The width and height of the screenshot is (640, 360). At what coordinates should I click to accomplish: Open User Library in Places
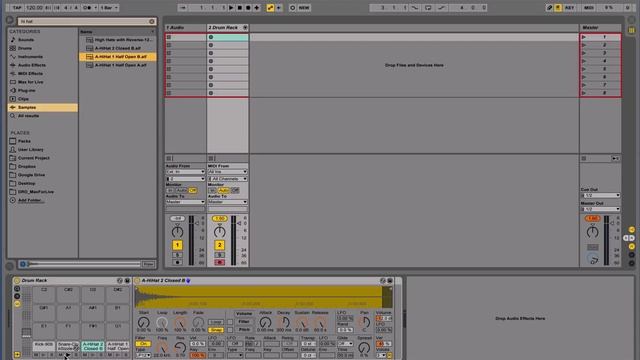(x=31, y=149)
